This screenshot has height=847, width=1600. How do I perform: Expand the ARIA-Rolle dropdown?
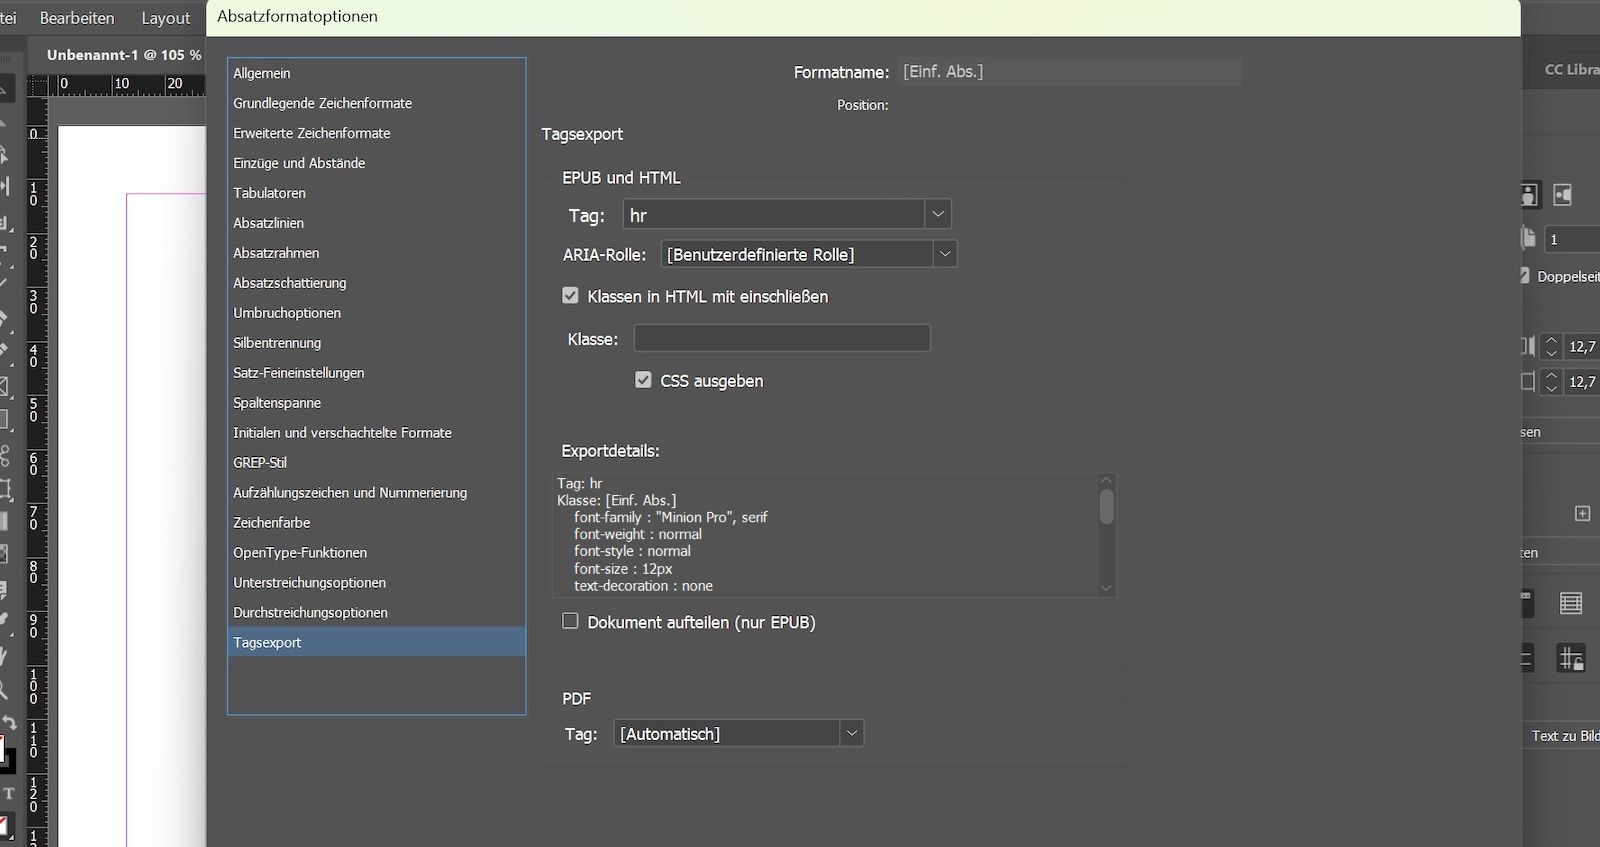click(944, 254)
